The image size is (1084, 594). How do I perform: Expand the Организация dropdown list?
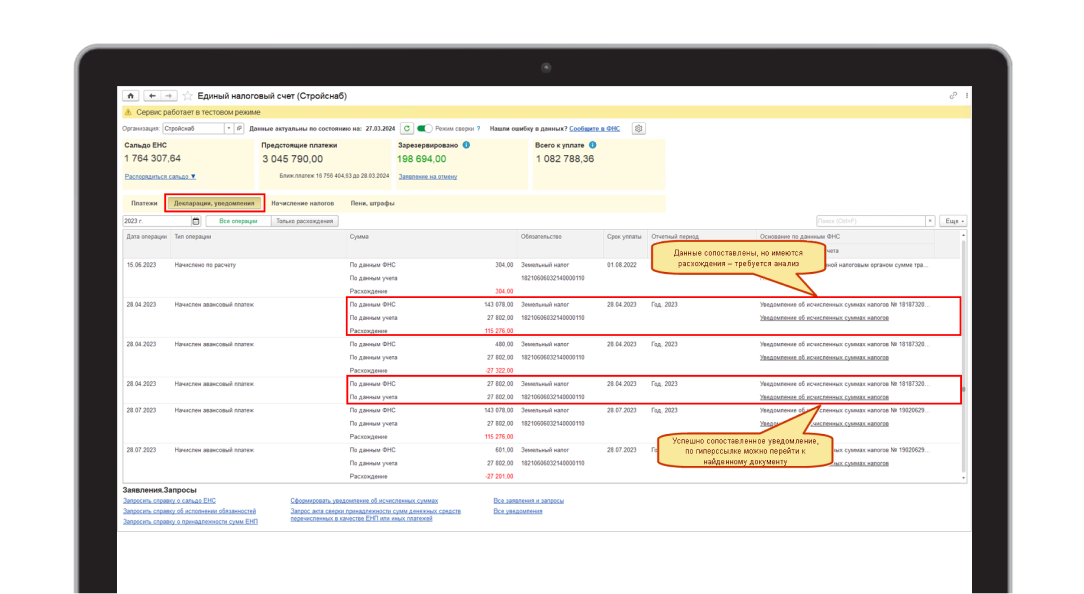(x=228, y=129)
